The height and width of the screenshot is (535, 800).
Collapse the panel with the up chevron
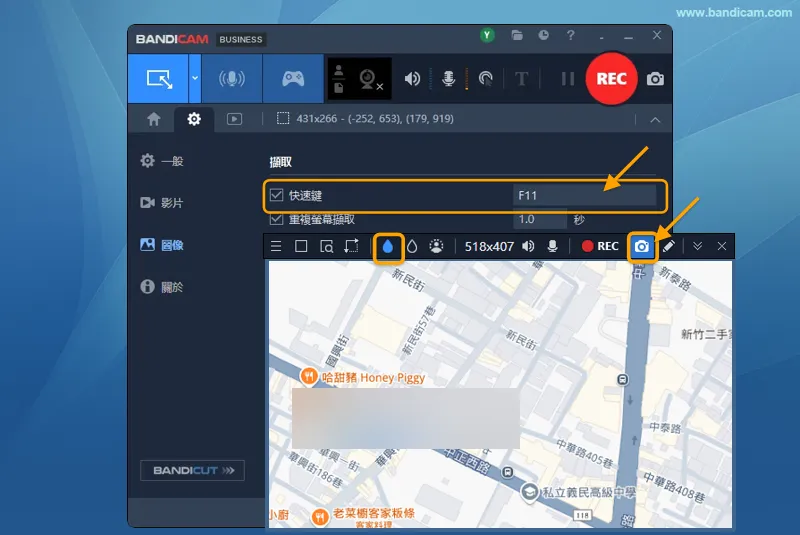click(655, 120)
